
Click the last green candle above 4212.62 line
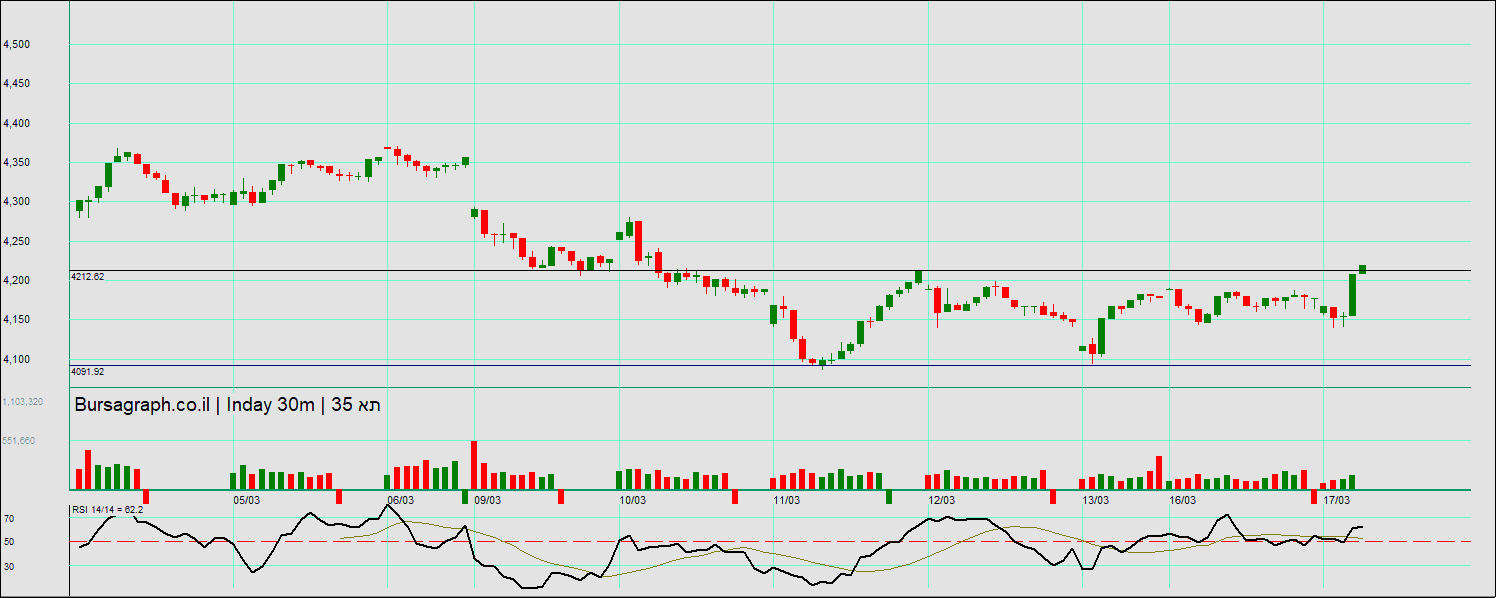(1362, 268)
